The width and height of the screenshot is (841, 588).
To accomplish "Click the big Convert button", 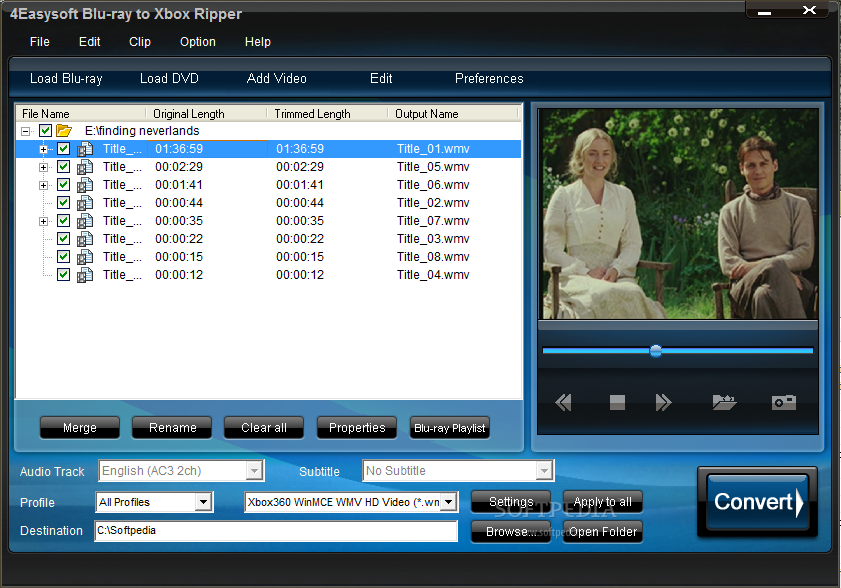I will 757,502.
